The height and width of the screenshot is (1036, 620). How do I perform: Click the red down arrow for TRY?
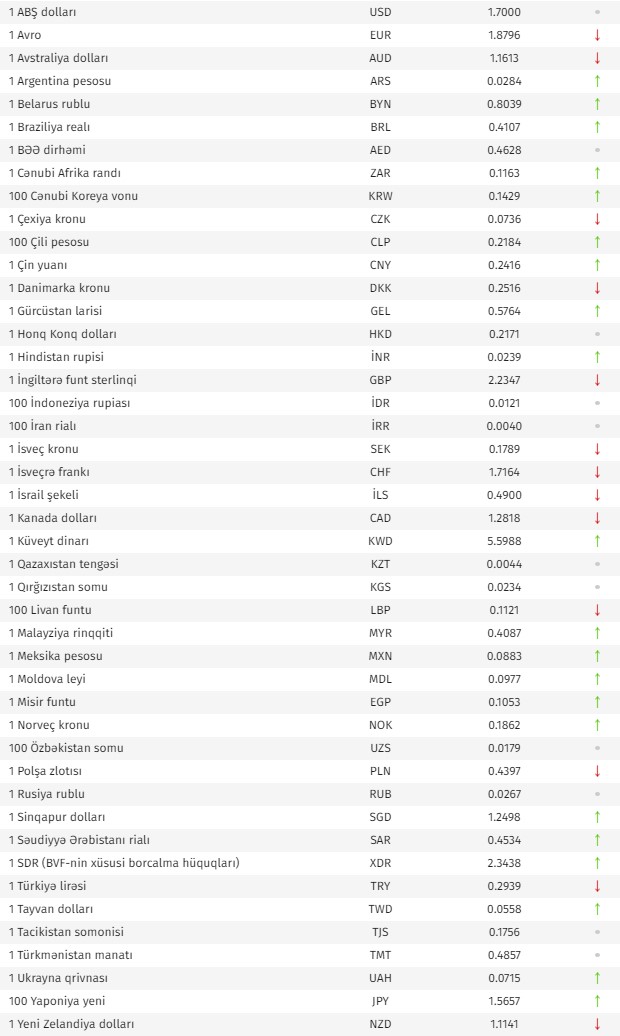tap(598, 886)
